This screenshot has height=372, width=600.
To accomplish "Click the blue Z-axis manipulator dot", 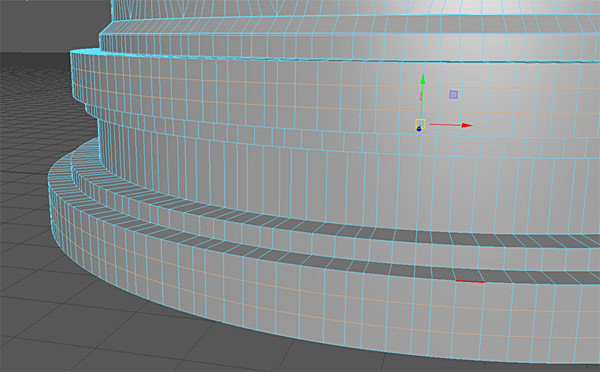I will point(419,129).
